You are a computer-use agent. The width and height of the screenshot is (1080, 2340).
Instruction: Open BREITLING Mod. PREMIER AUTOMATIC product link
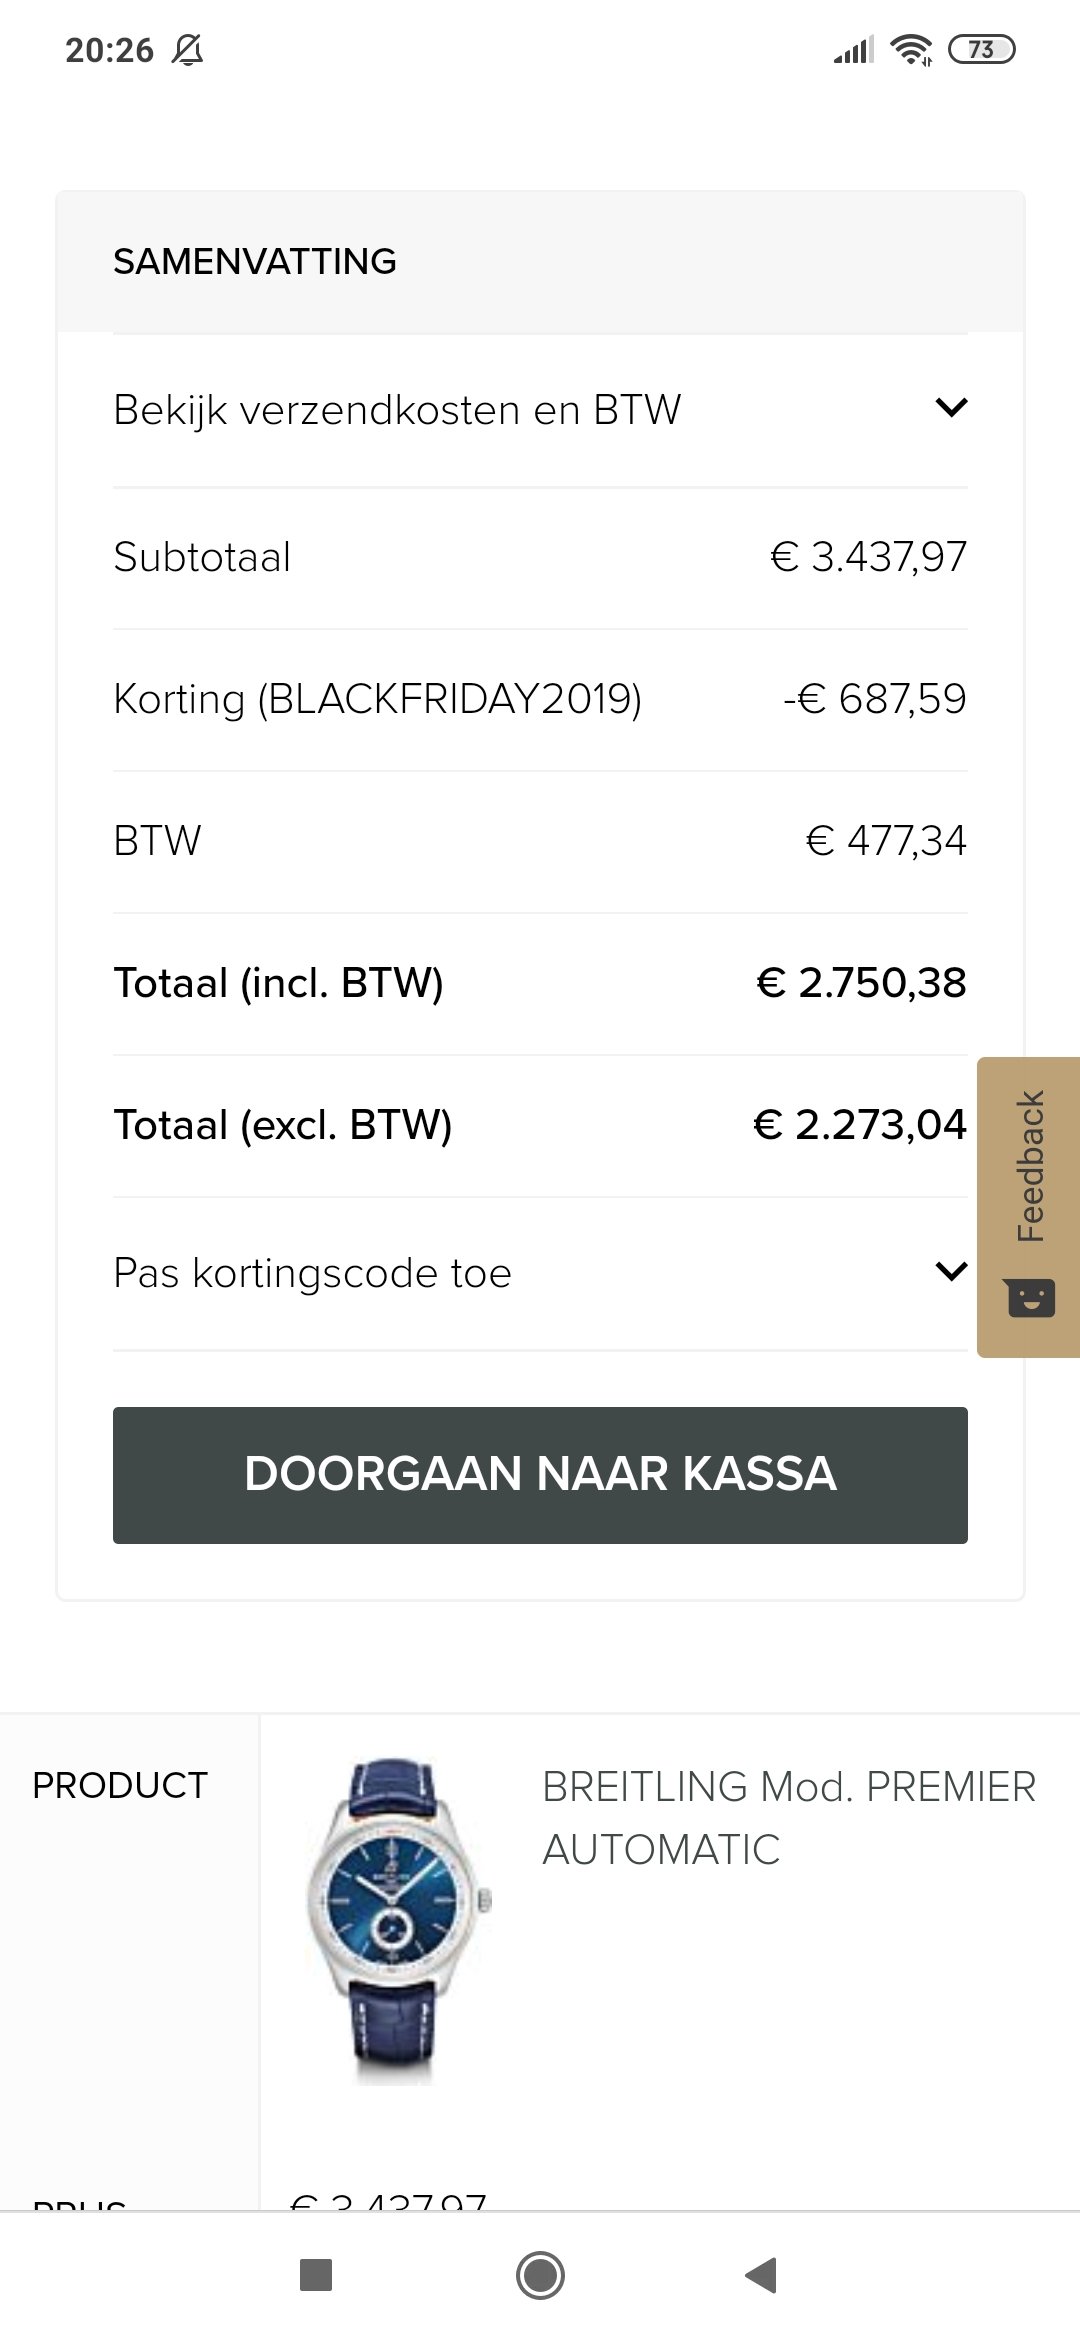point(789,1818)
